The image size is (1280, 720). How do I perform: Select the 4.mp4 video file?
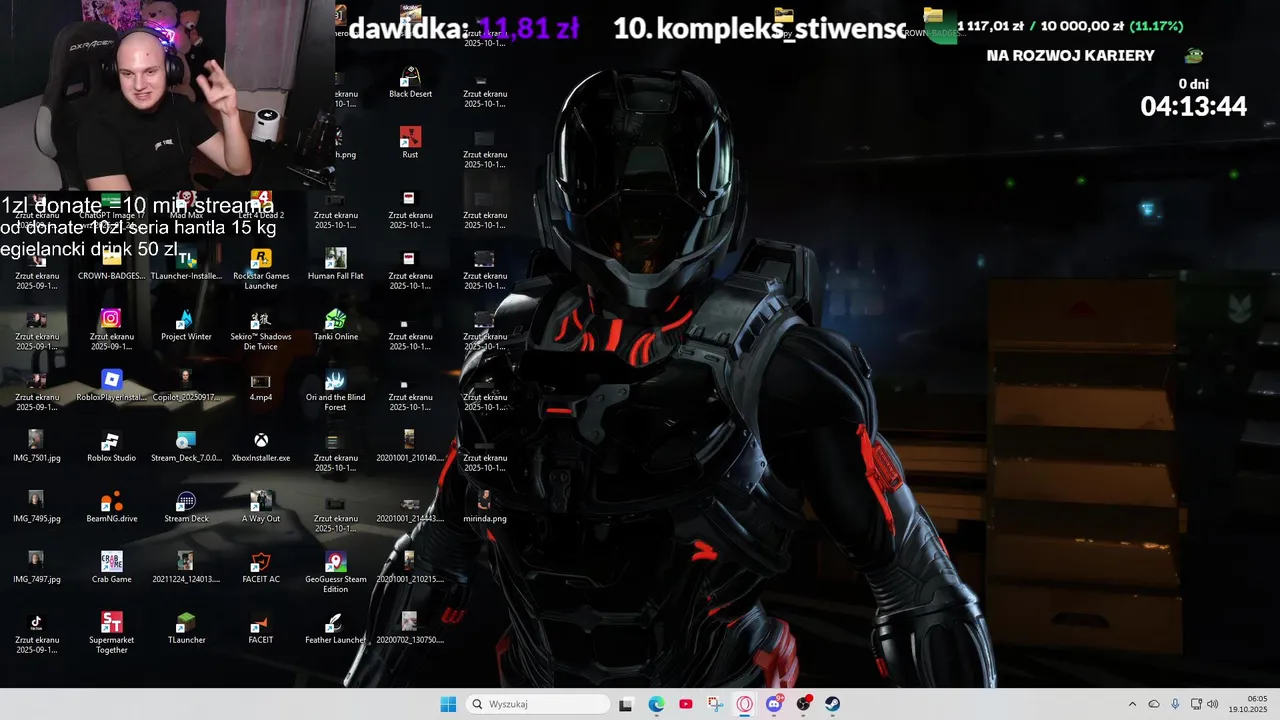pos(261,387)
